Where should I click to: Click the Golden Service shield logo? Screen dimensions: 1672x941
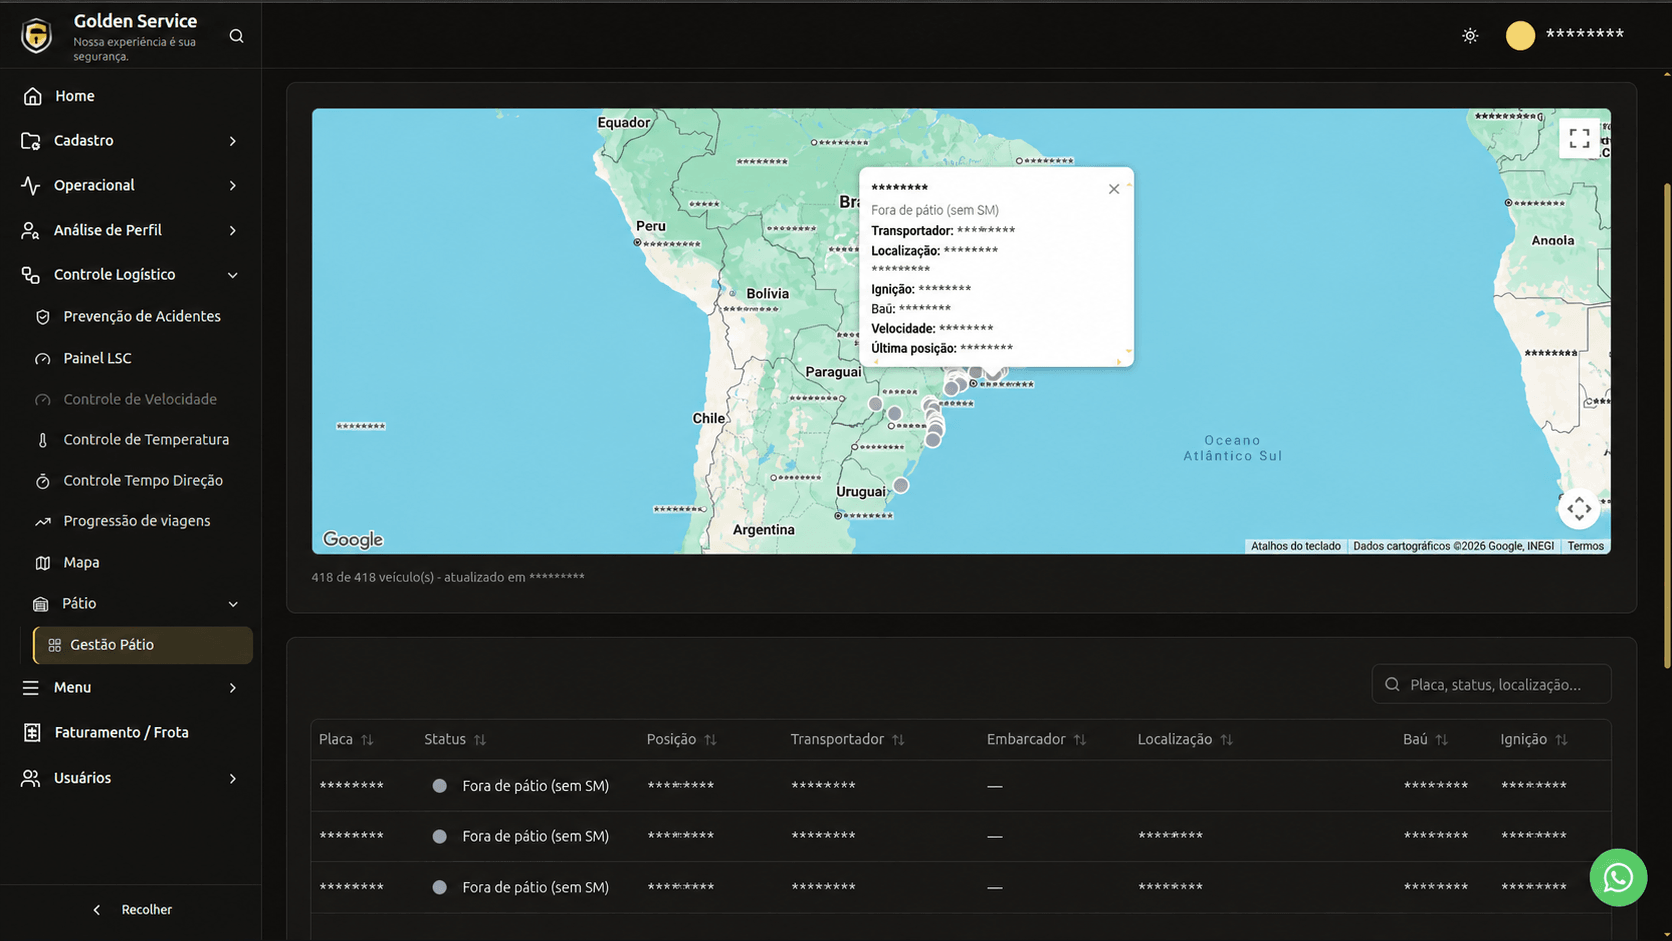pyautogui.click(x=37, y=36)
